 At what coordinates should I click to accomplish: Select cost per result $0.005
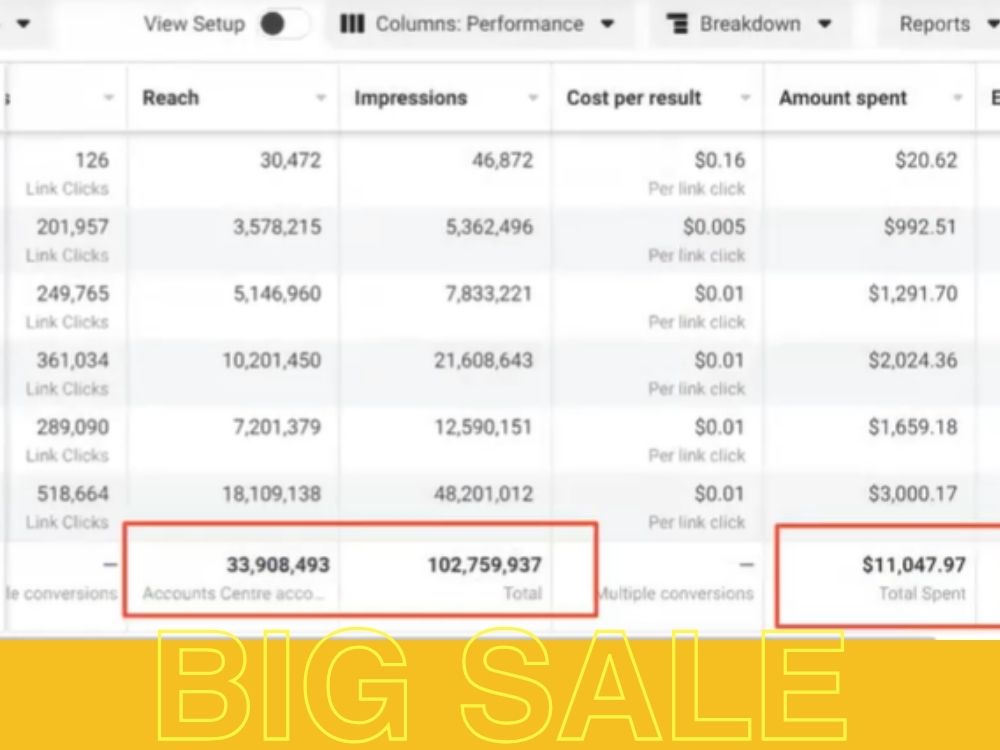714,227
